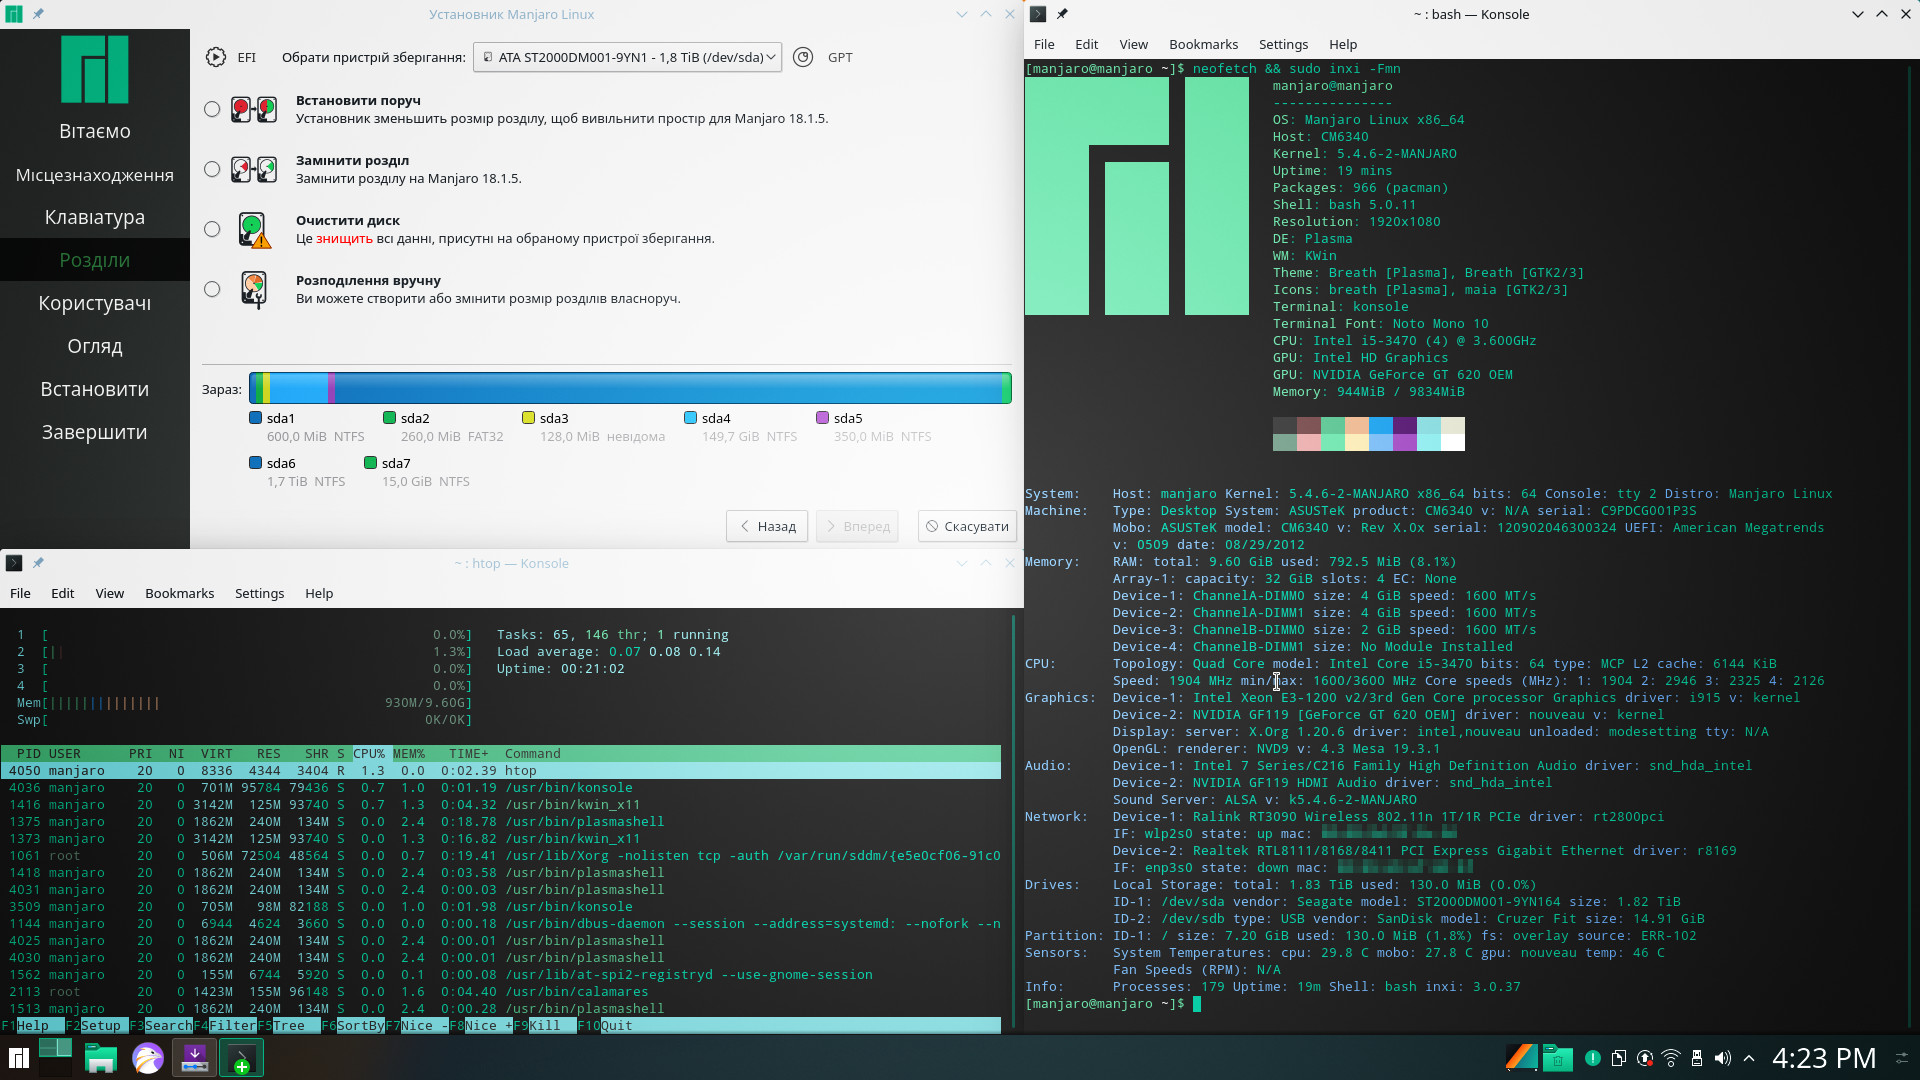Click the green update notifier tray icon
The image size is (1920, 1080).
[x=1593, y=1058]
